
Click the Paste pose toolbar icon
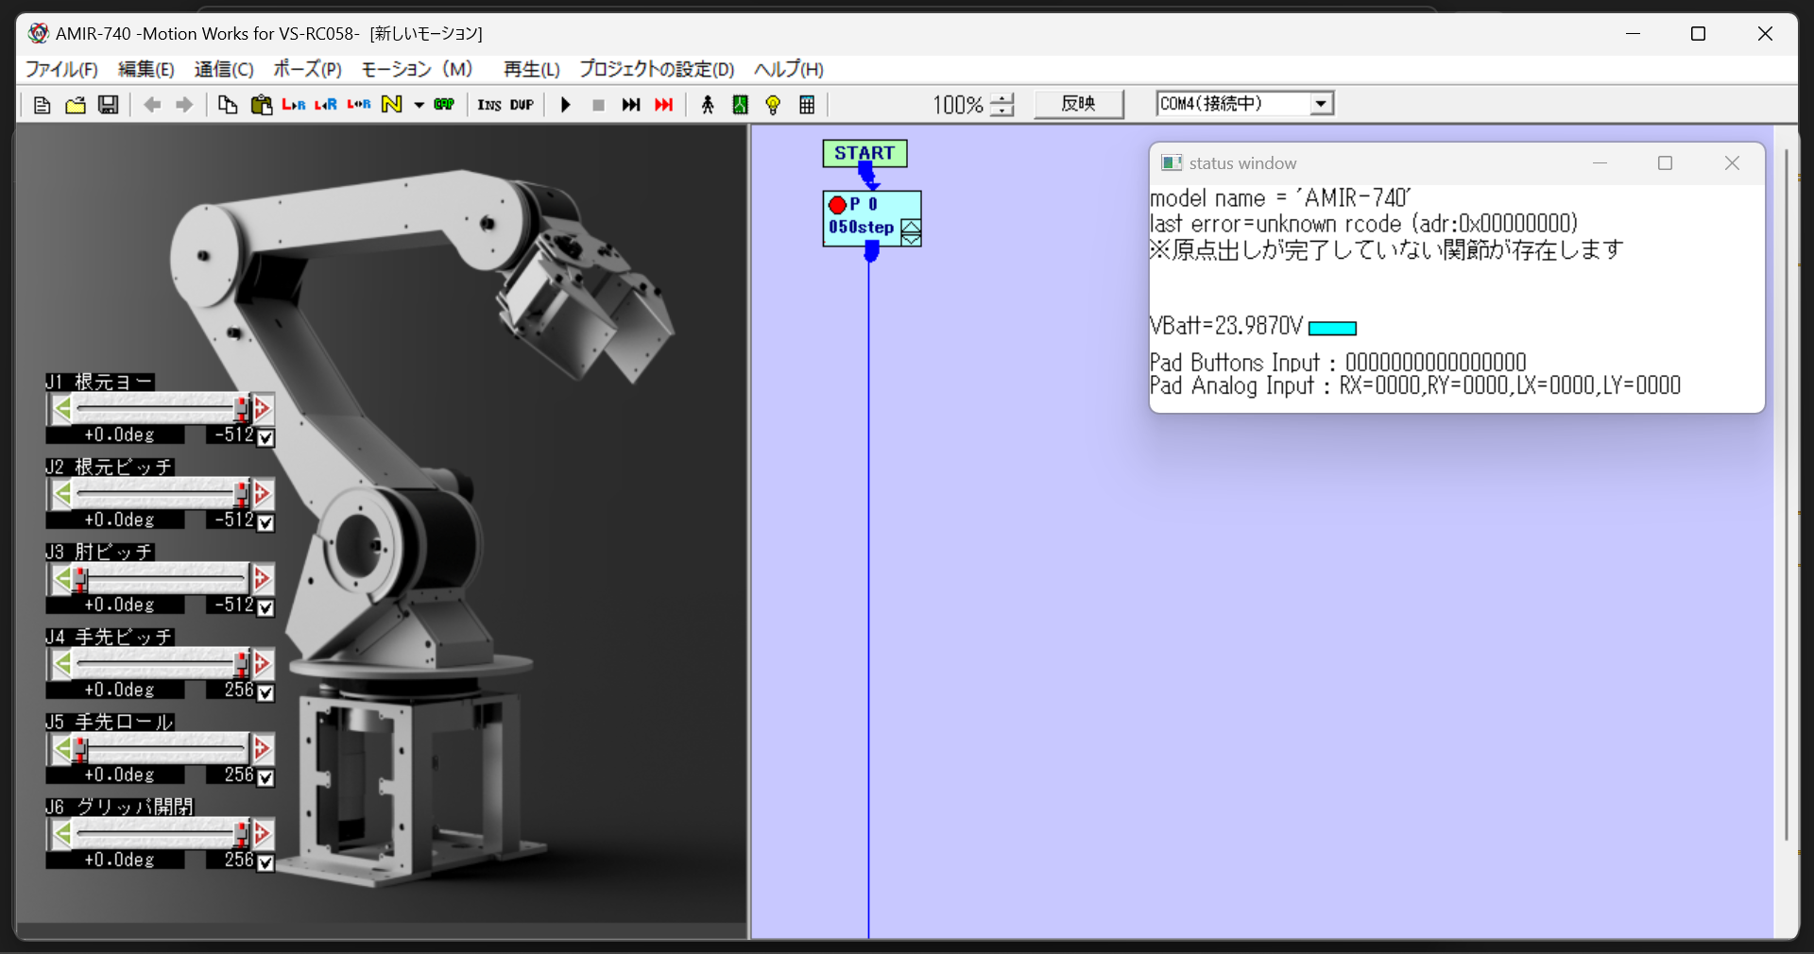(260, 104)
